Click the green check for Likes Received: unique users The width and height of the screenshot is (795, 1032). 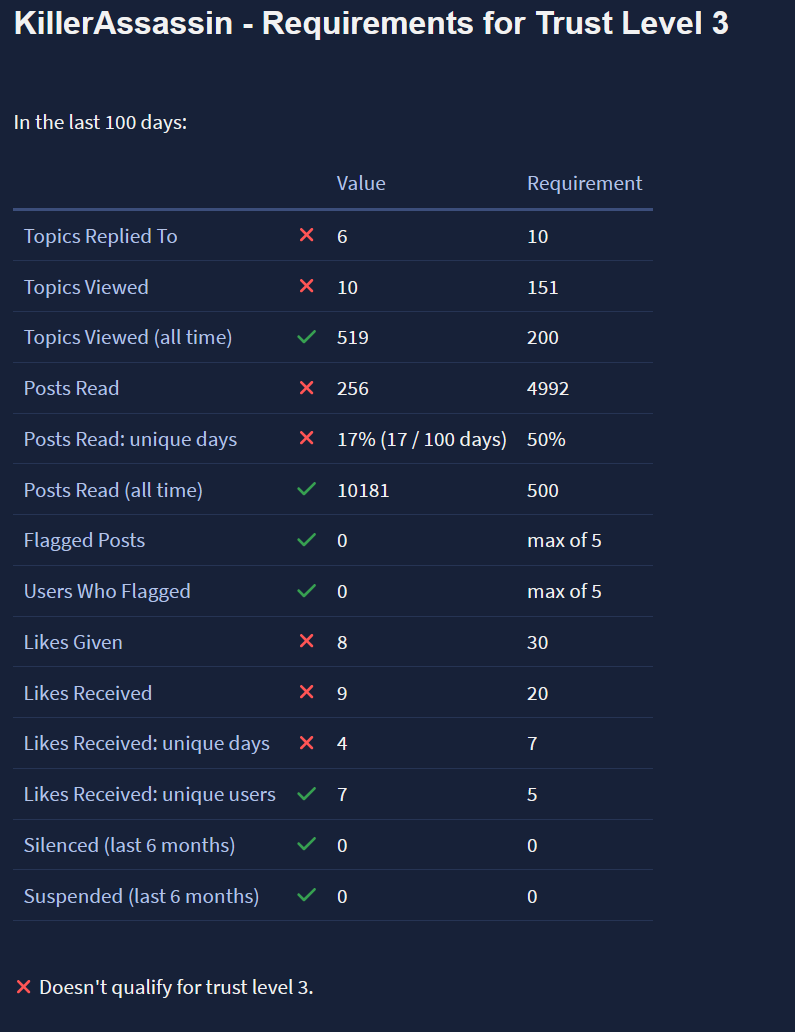coord(307,795)
